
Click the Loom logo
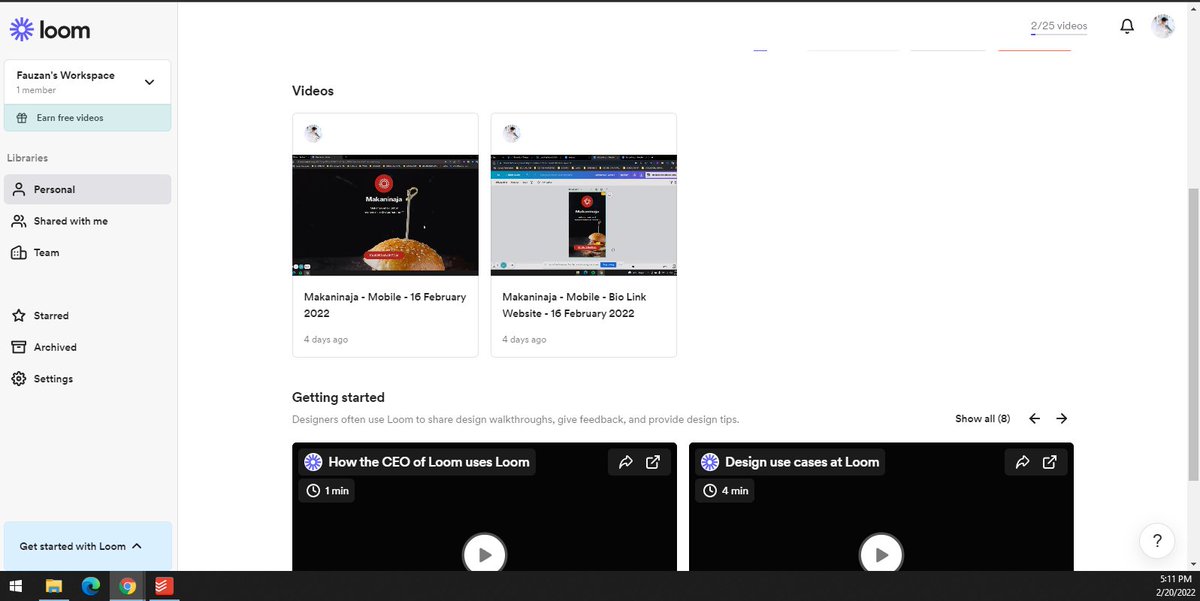point(50,30)
